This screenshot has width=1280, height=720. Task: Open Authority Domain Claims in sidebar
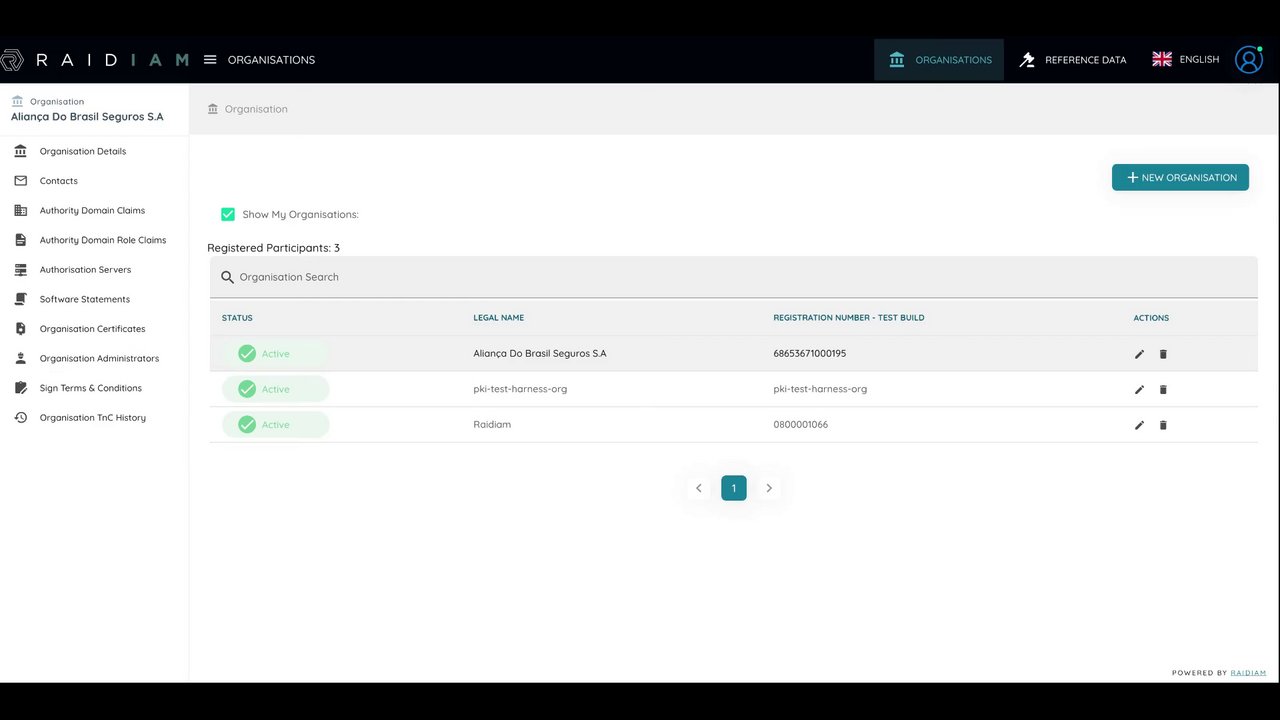94,210
